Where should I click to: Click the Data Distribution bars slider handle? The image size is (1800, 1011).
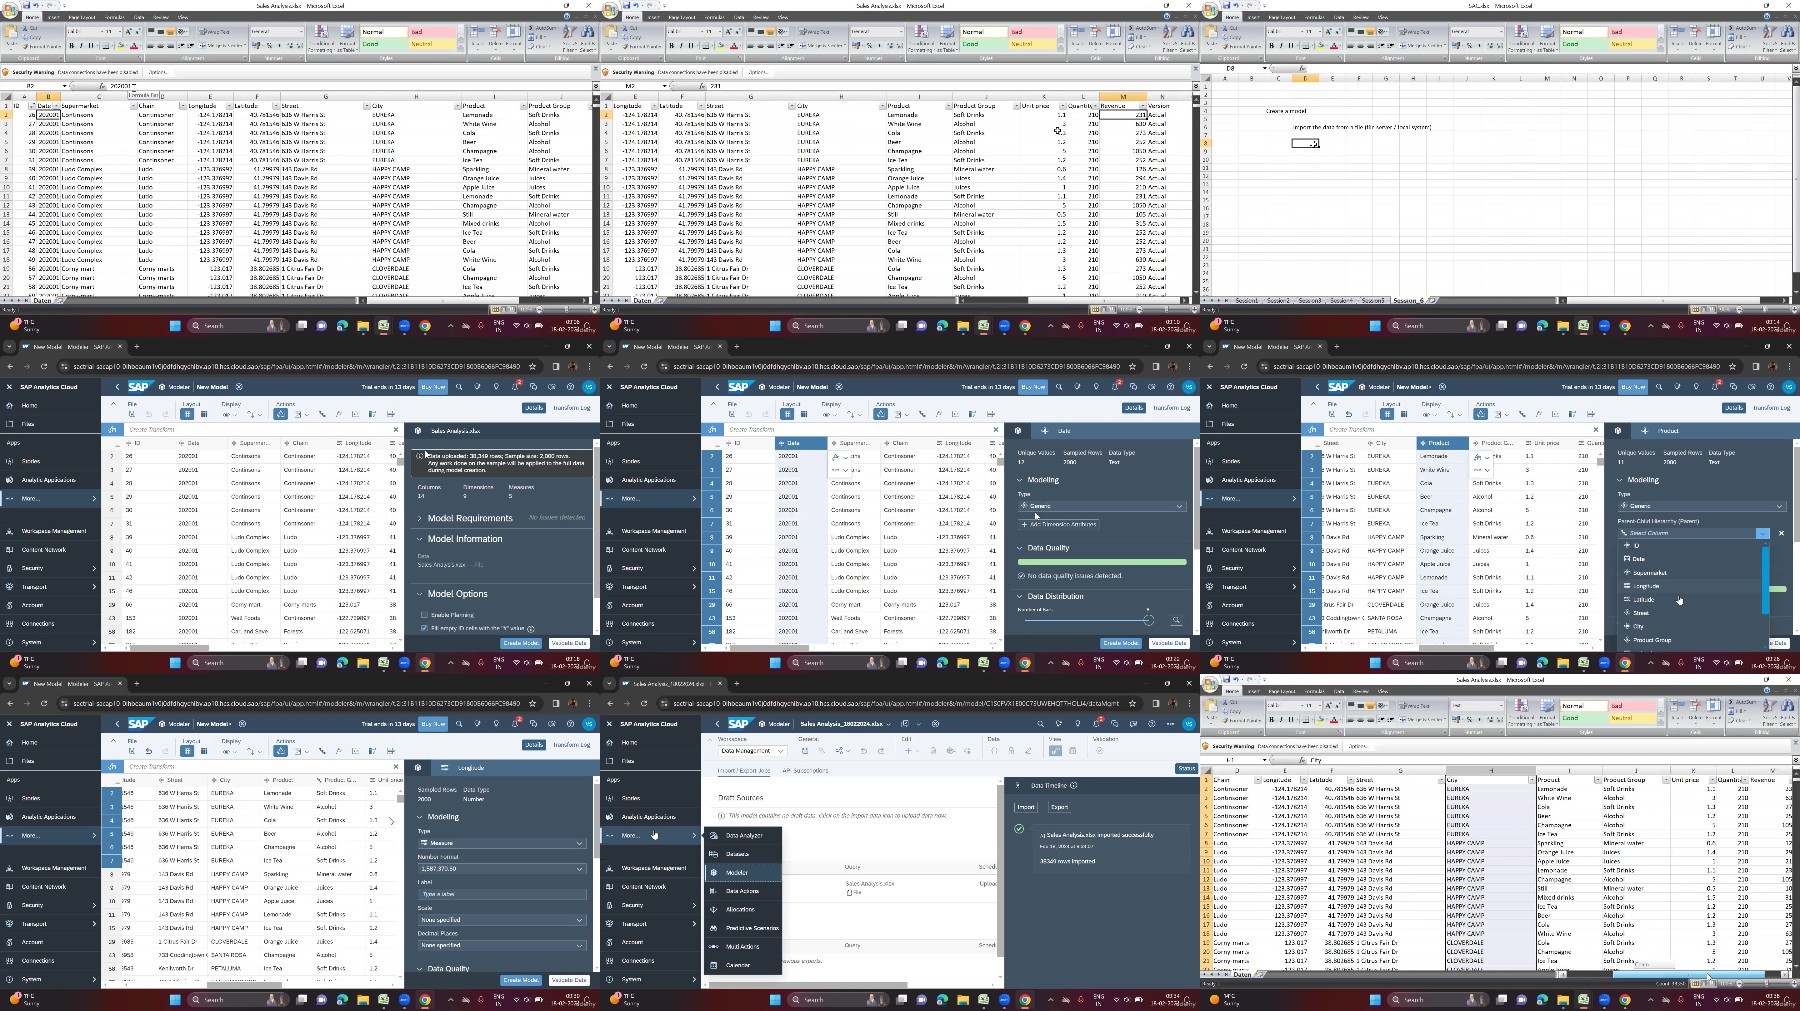pyautogui.click(x=1148, y=620)
